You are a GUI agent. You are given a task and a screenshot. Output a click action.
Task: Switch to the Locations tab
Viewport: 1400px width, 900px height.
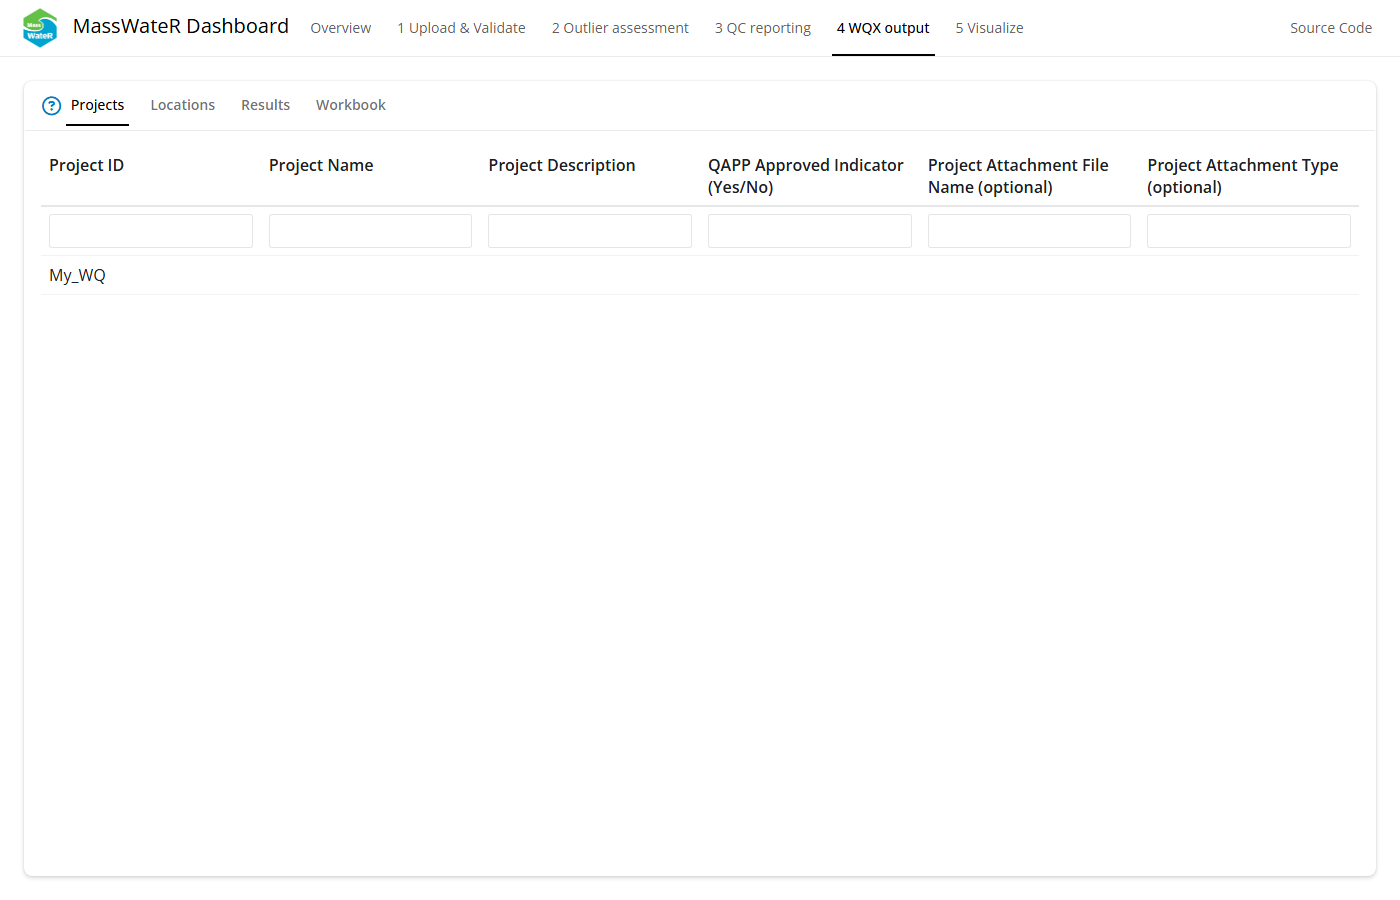pos(183,105)
